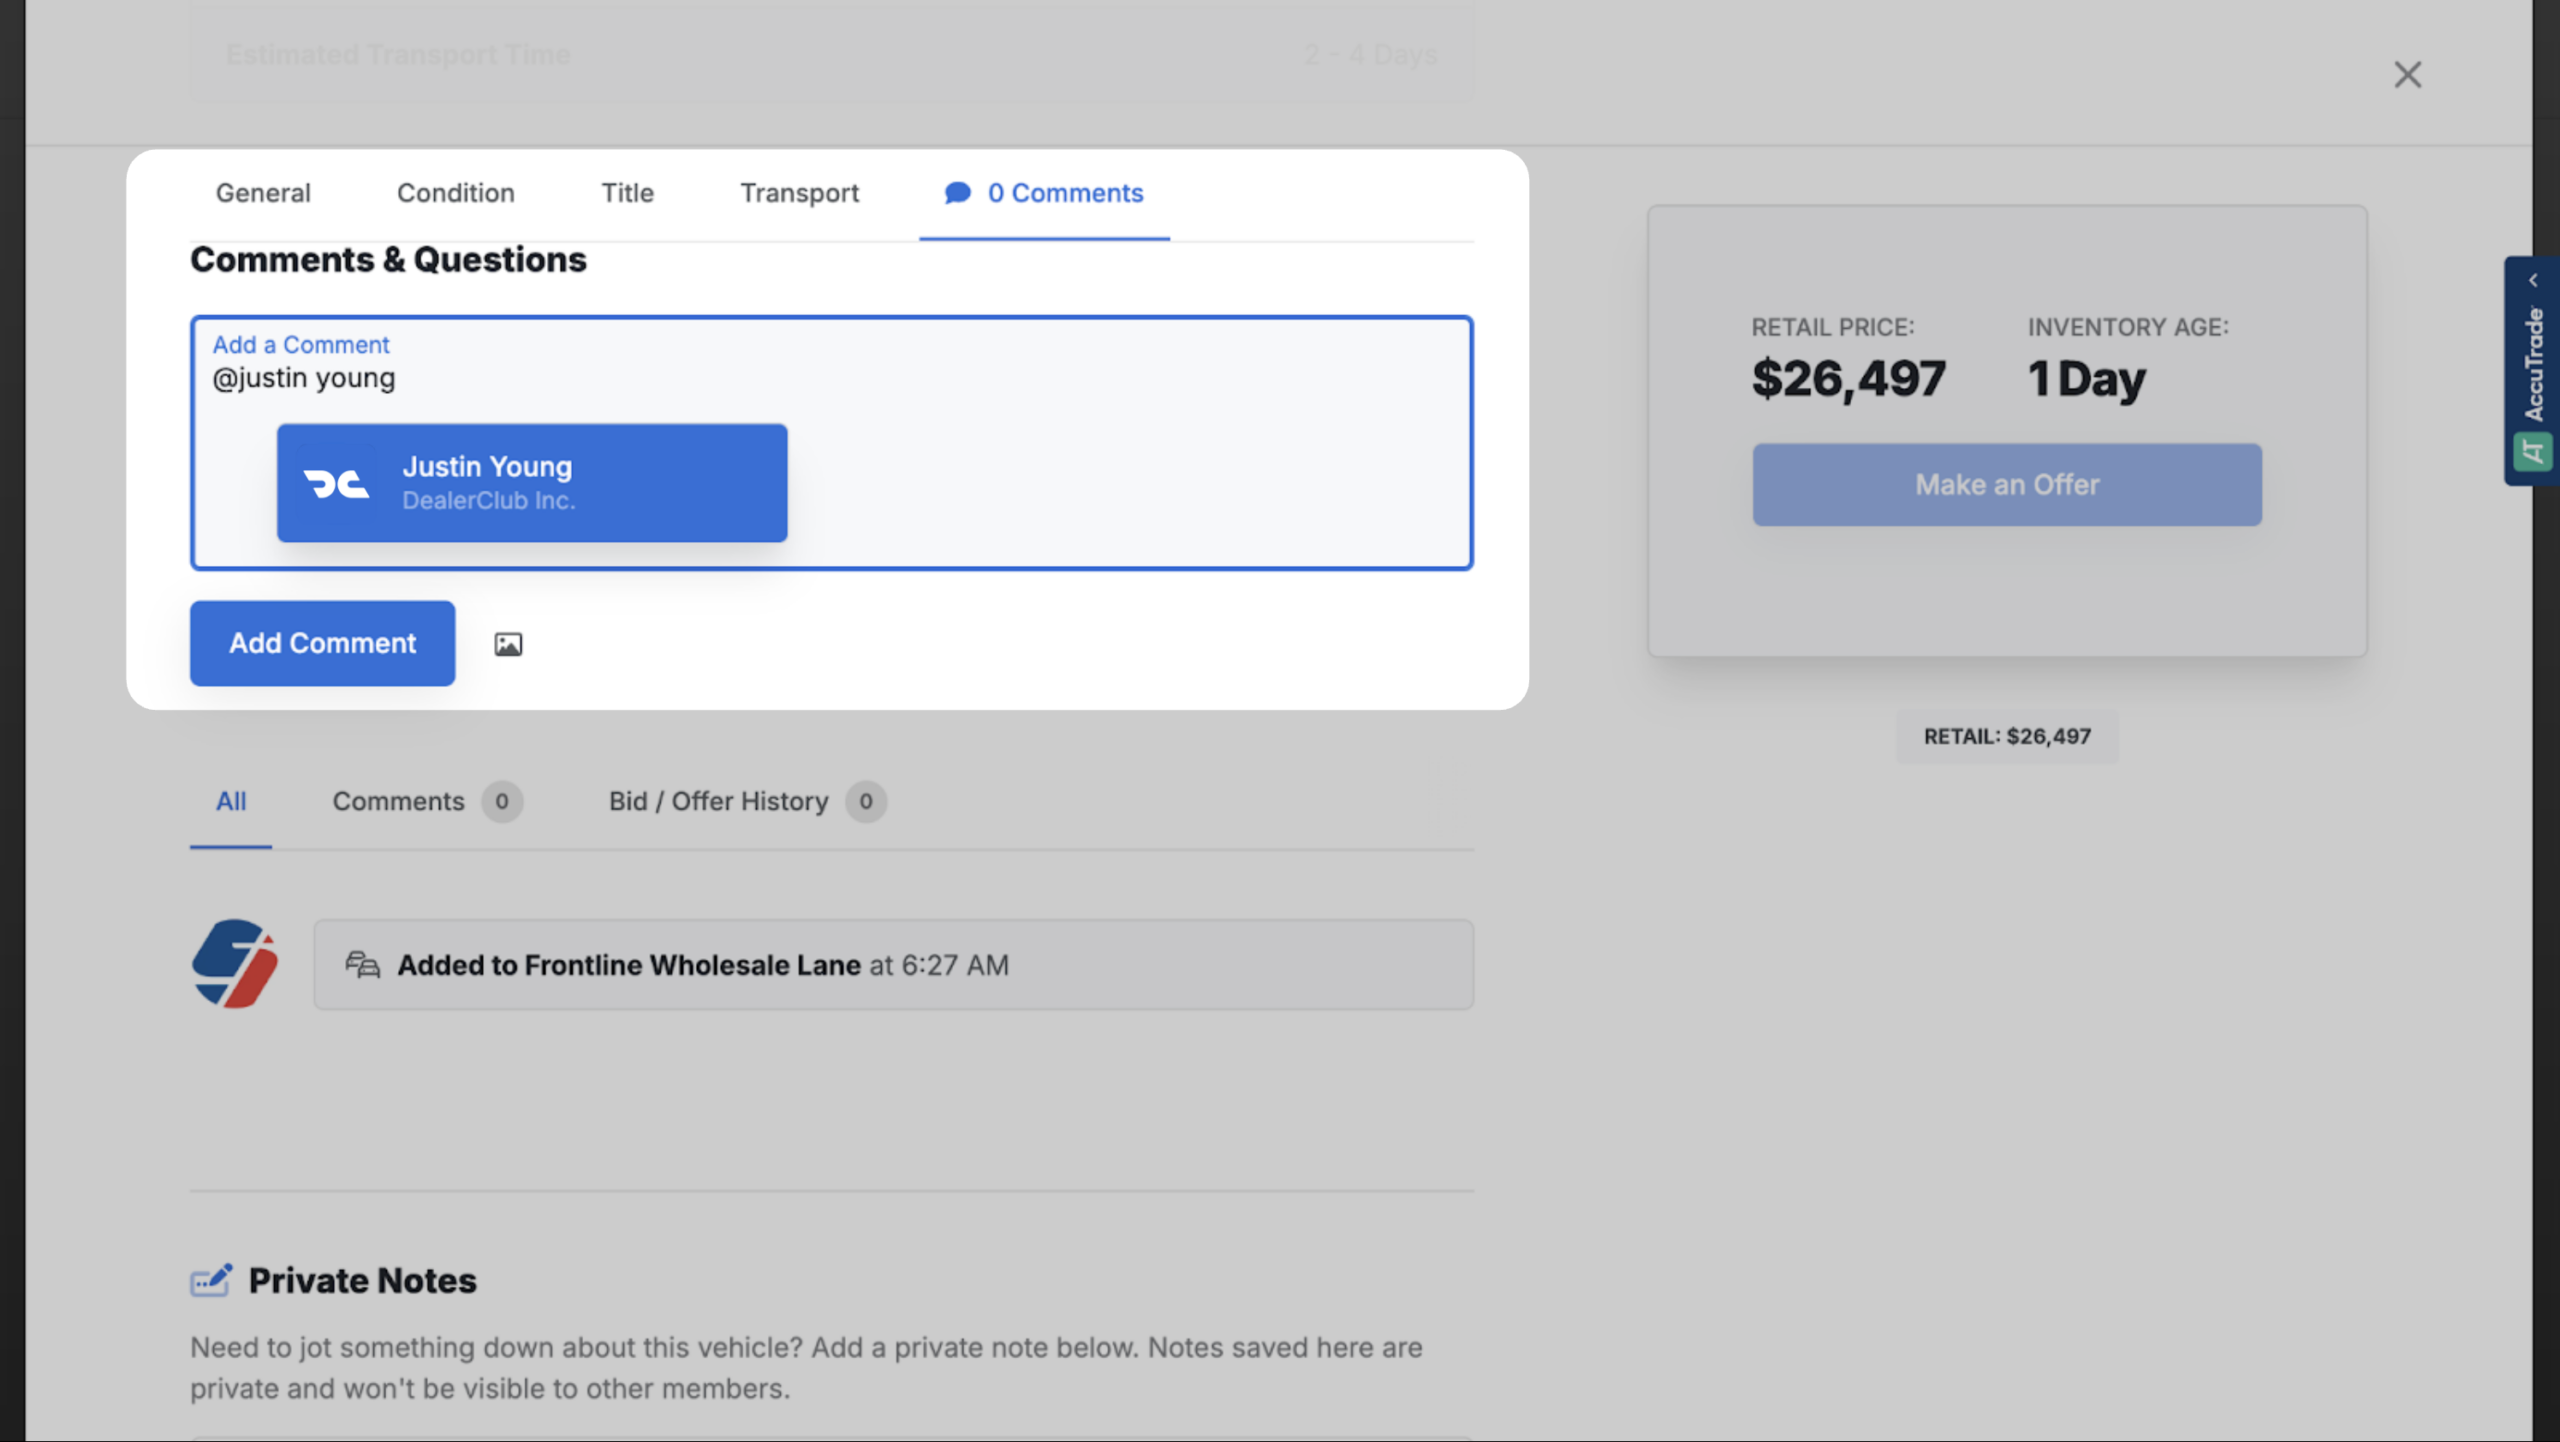Go to the Transport tab
The width and height of the screenshot is (2560, 1442).
pos(799,193)
